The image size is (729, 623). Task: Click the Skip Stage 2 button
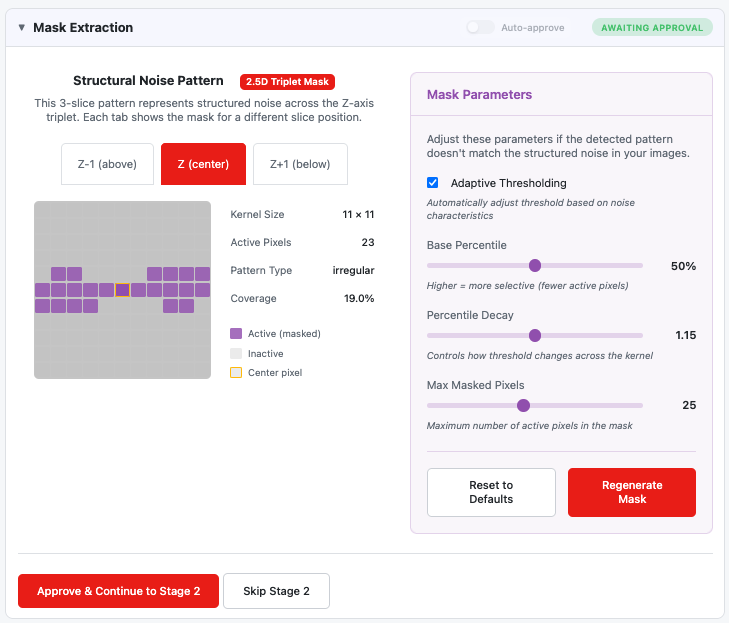click(276, 591)
